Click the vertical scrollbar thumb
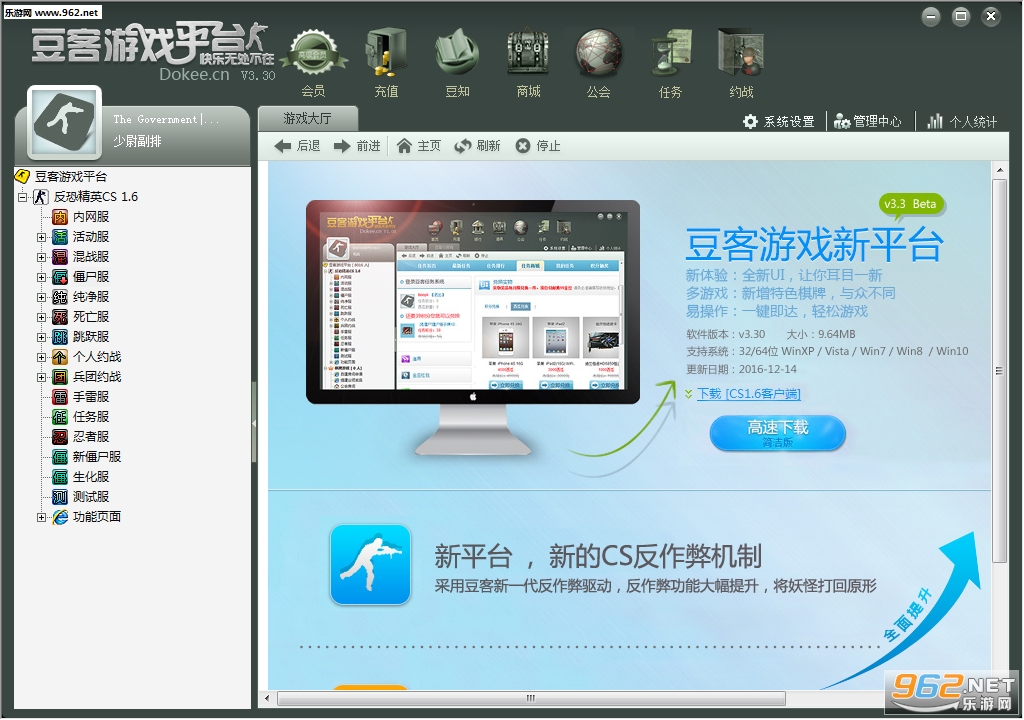1024x720 pixels. point(999,371)
